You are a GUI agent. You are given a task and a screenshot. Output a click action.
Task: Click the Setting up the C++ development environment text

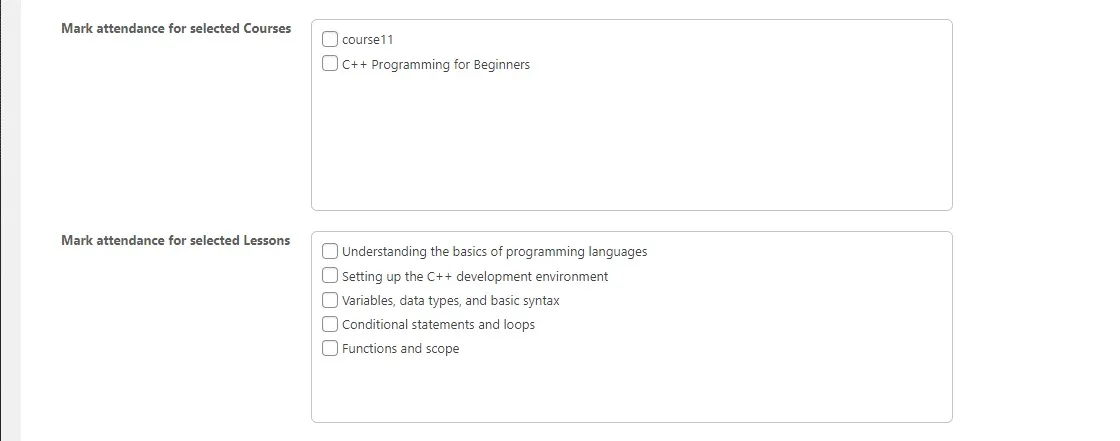click(475, 277)
